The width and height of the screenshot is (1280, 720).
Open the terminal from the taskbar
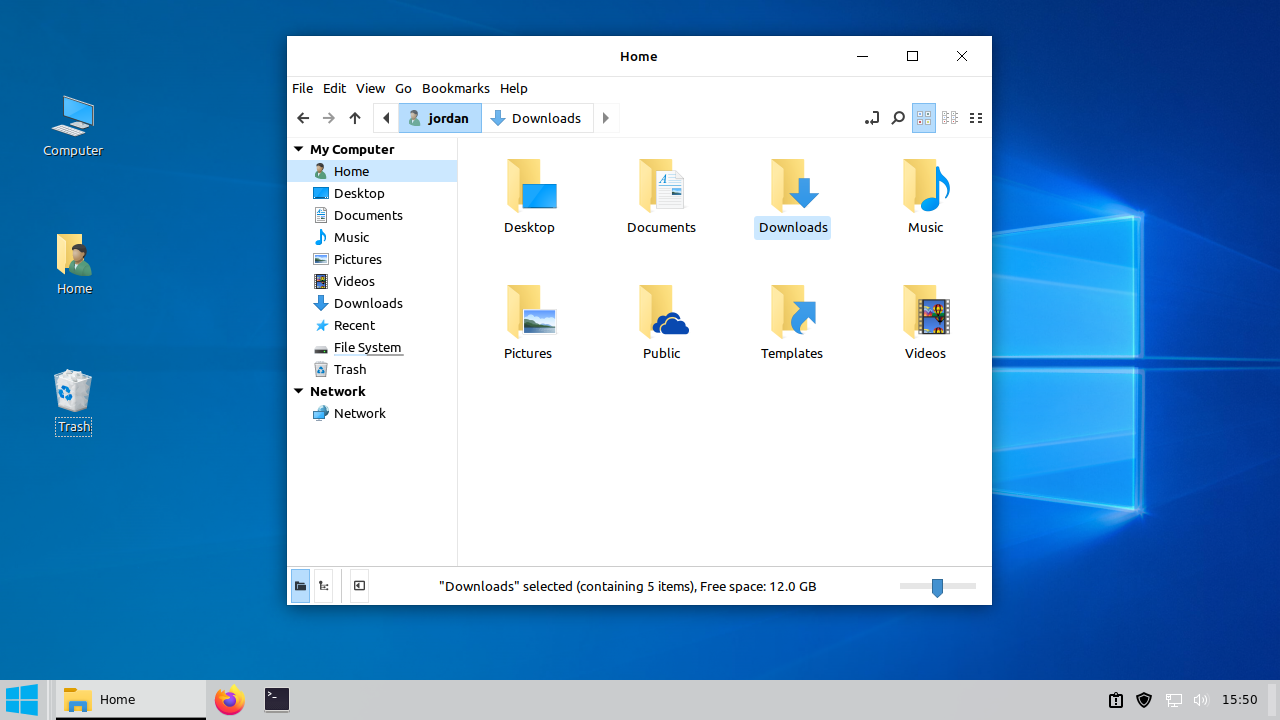pos(276,699)
